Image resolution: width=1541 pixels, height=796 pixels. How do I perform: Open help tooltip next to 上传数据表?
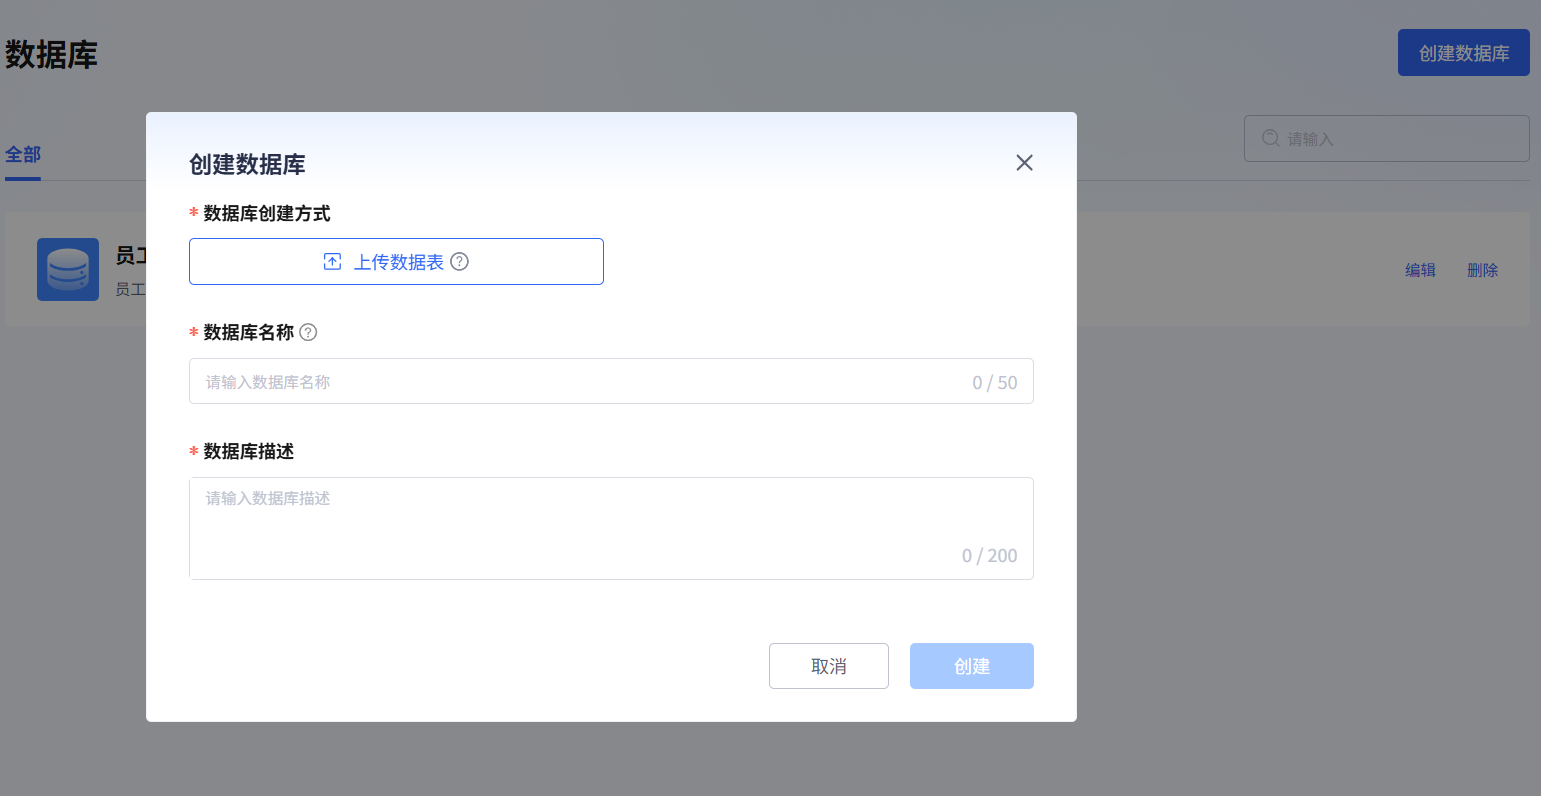tap(459, 262)
